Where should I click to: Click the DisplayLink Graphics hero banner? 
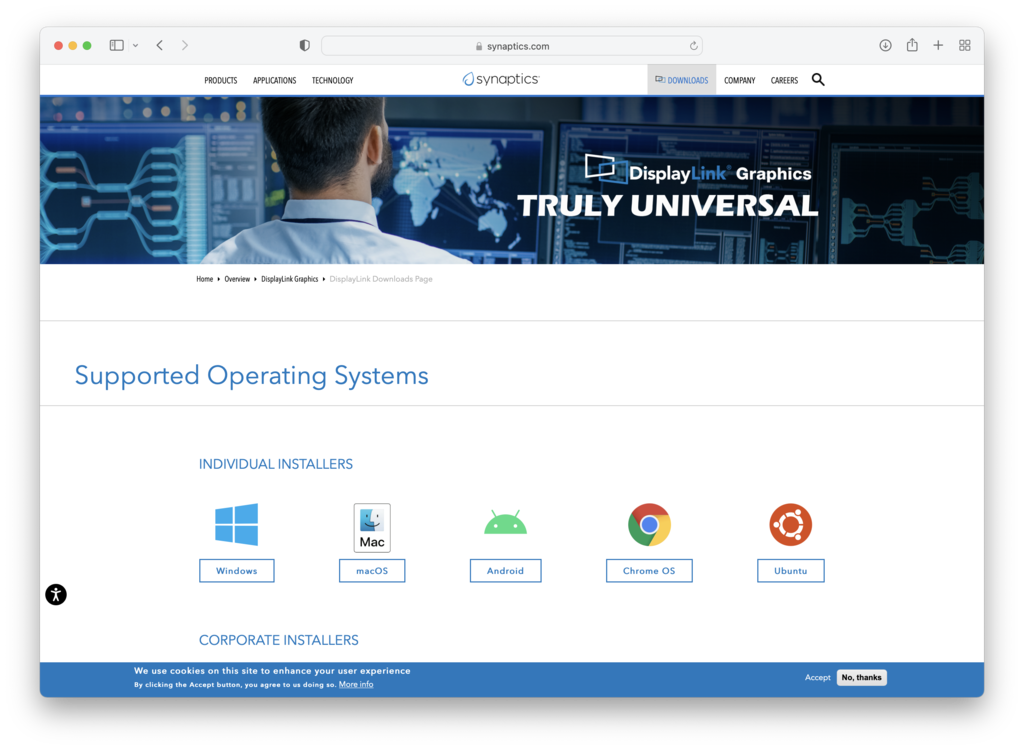[511, 180]
